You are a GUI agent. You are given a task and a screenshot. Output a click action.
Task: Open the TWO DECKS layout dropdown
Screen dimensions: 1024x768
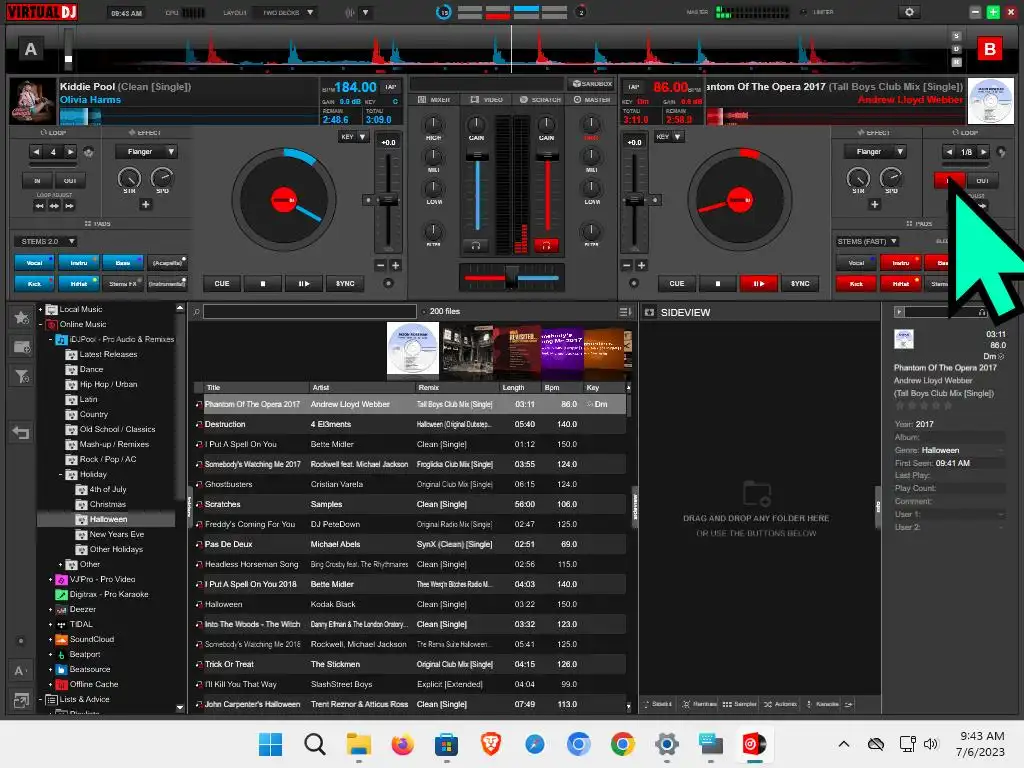click(x=288, y=12)
